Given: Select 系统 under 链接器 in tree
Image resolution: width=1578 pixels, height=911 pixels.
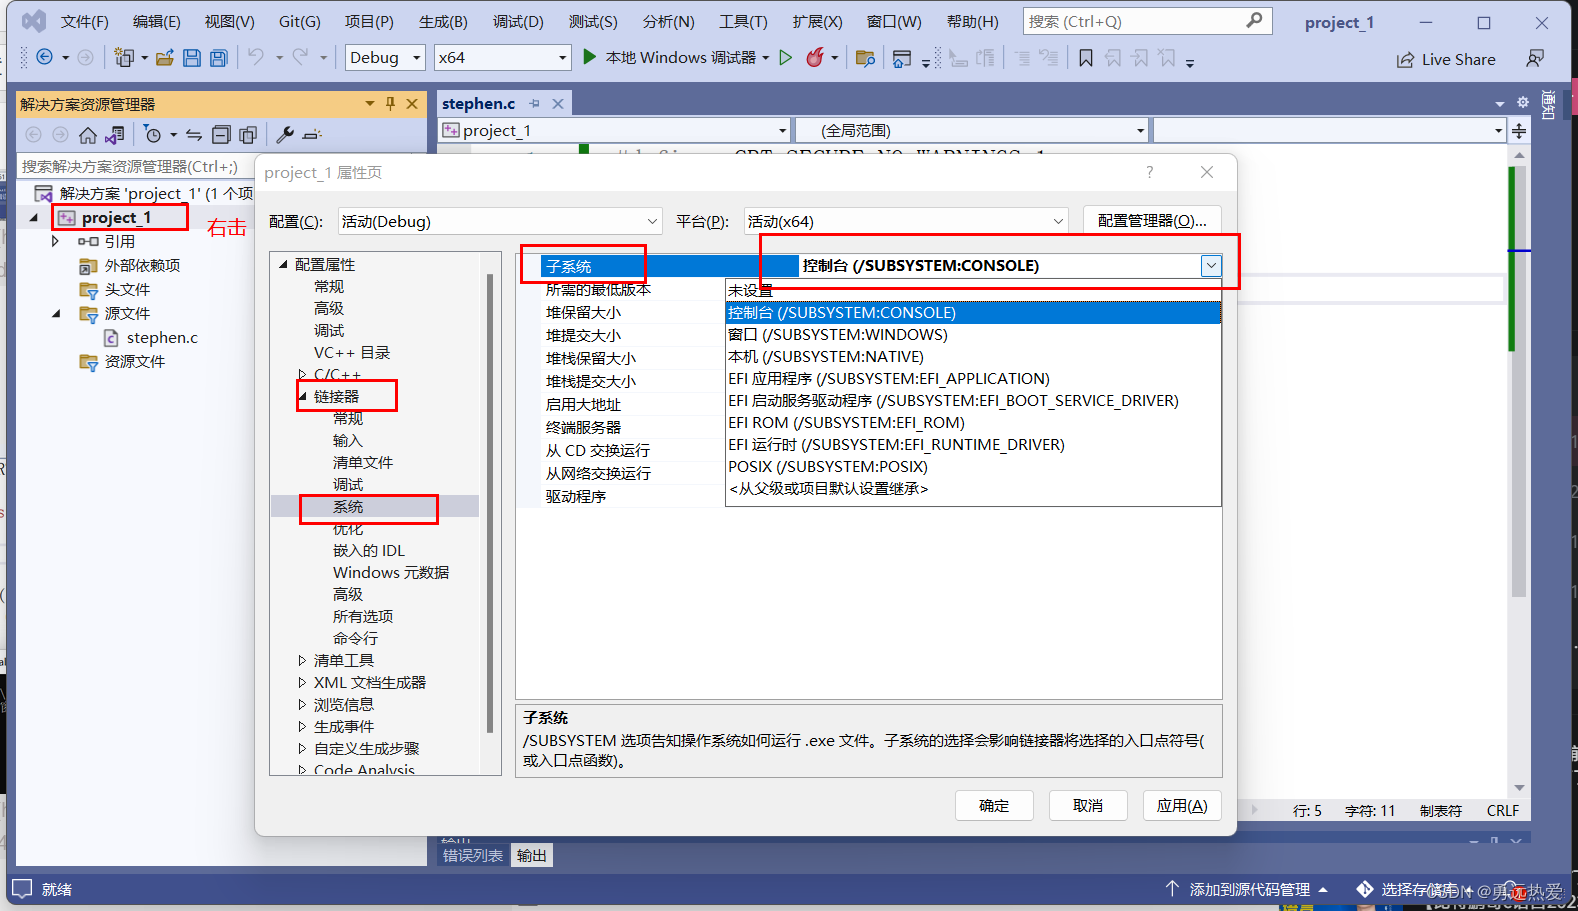Looking at the screenshot, I should pos(348,507).
